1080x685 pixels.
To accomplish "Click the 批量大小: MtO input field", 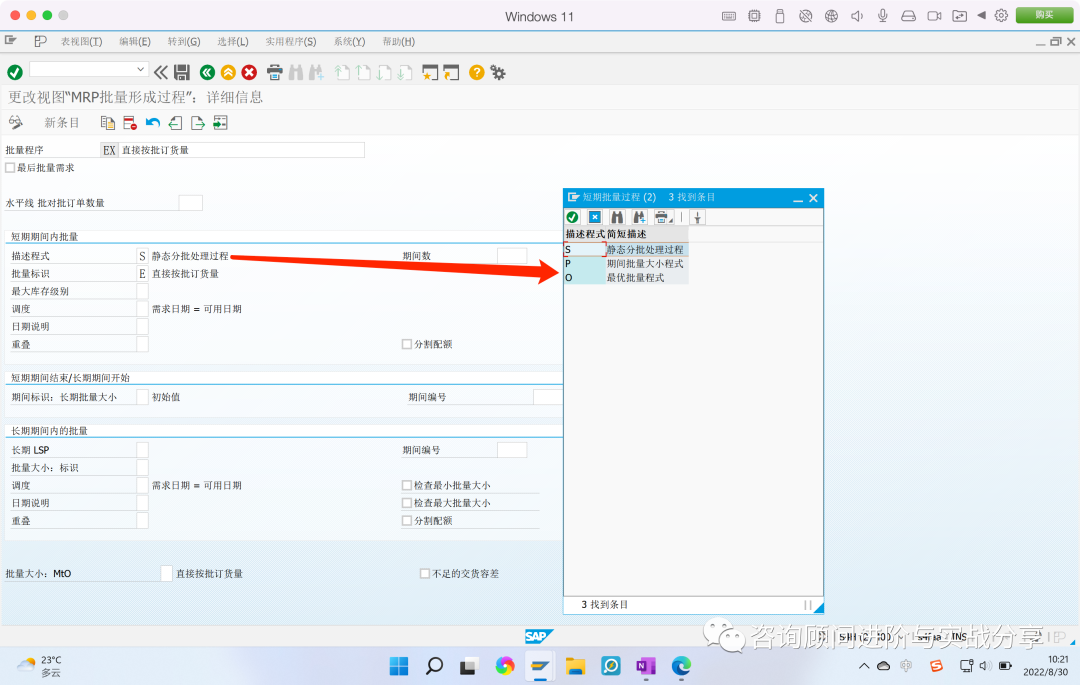I will pyautogui.click(x=166, y=573).
